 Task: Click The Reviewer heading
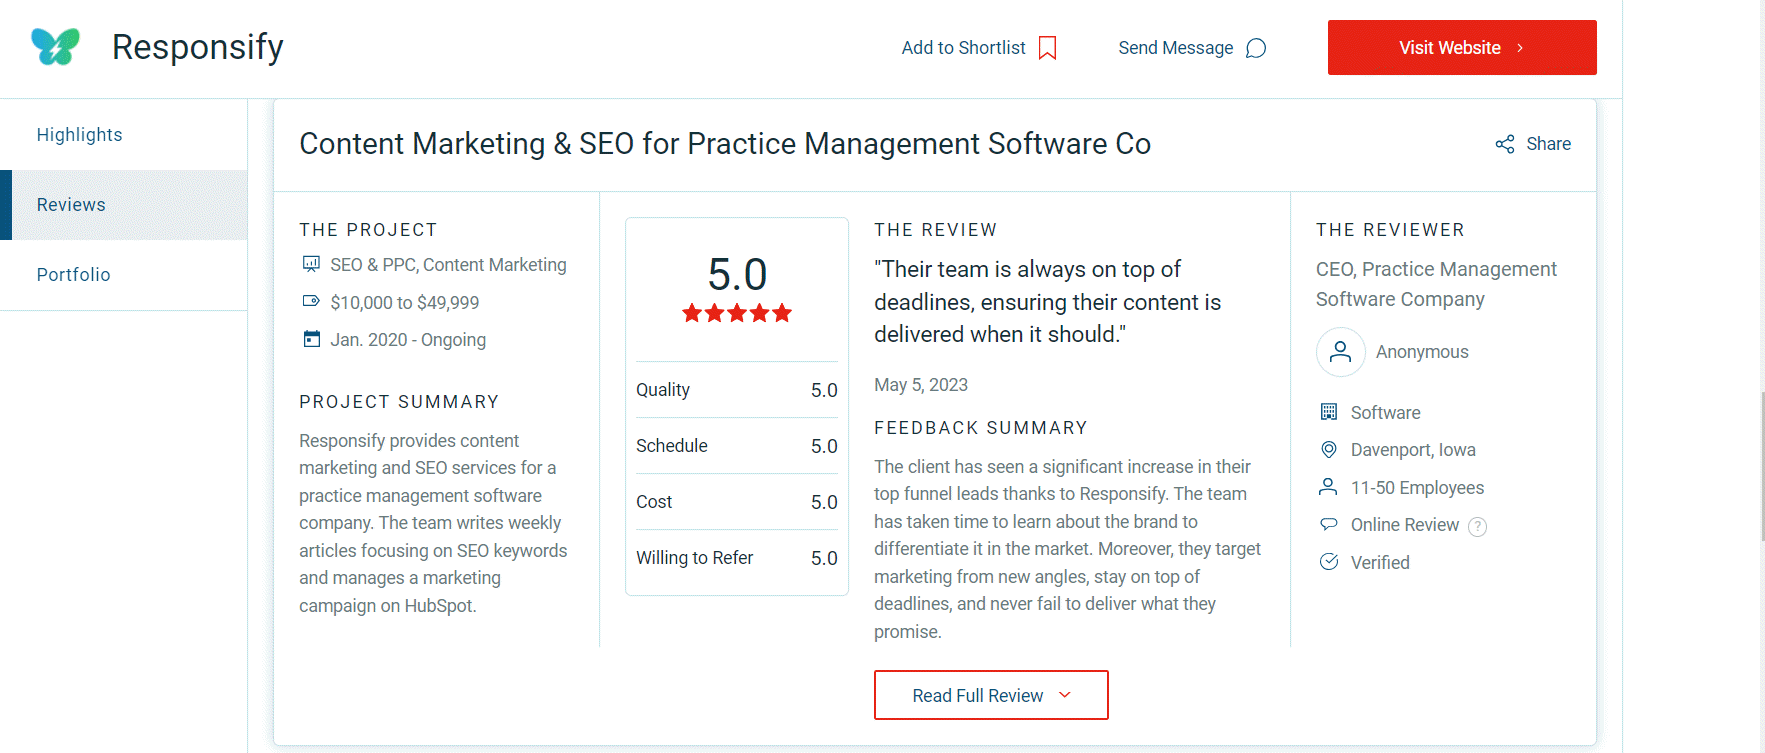coord(1390,230)
